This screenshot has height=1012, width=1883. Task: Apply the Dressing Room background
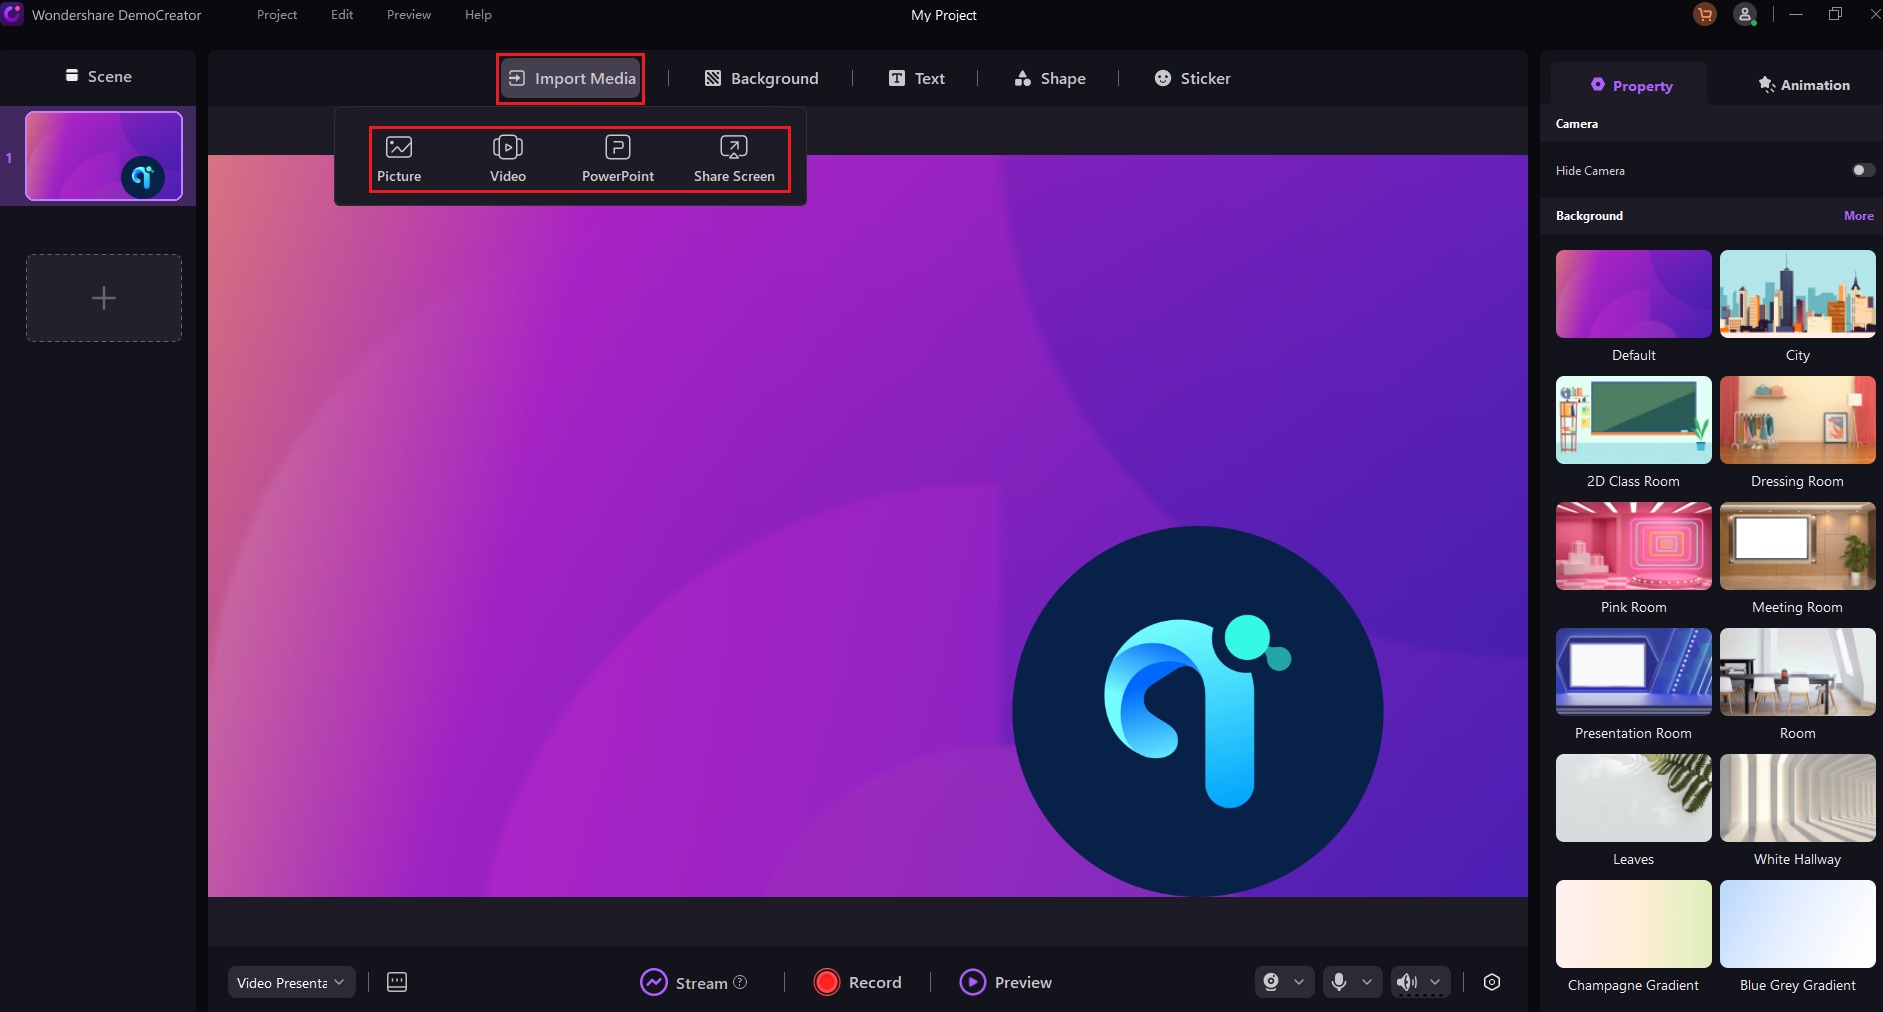coord(1797,420)
